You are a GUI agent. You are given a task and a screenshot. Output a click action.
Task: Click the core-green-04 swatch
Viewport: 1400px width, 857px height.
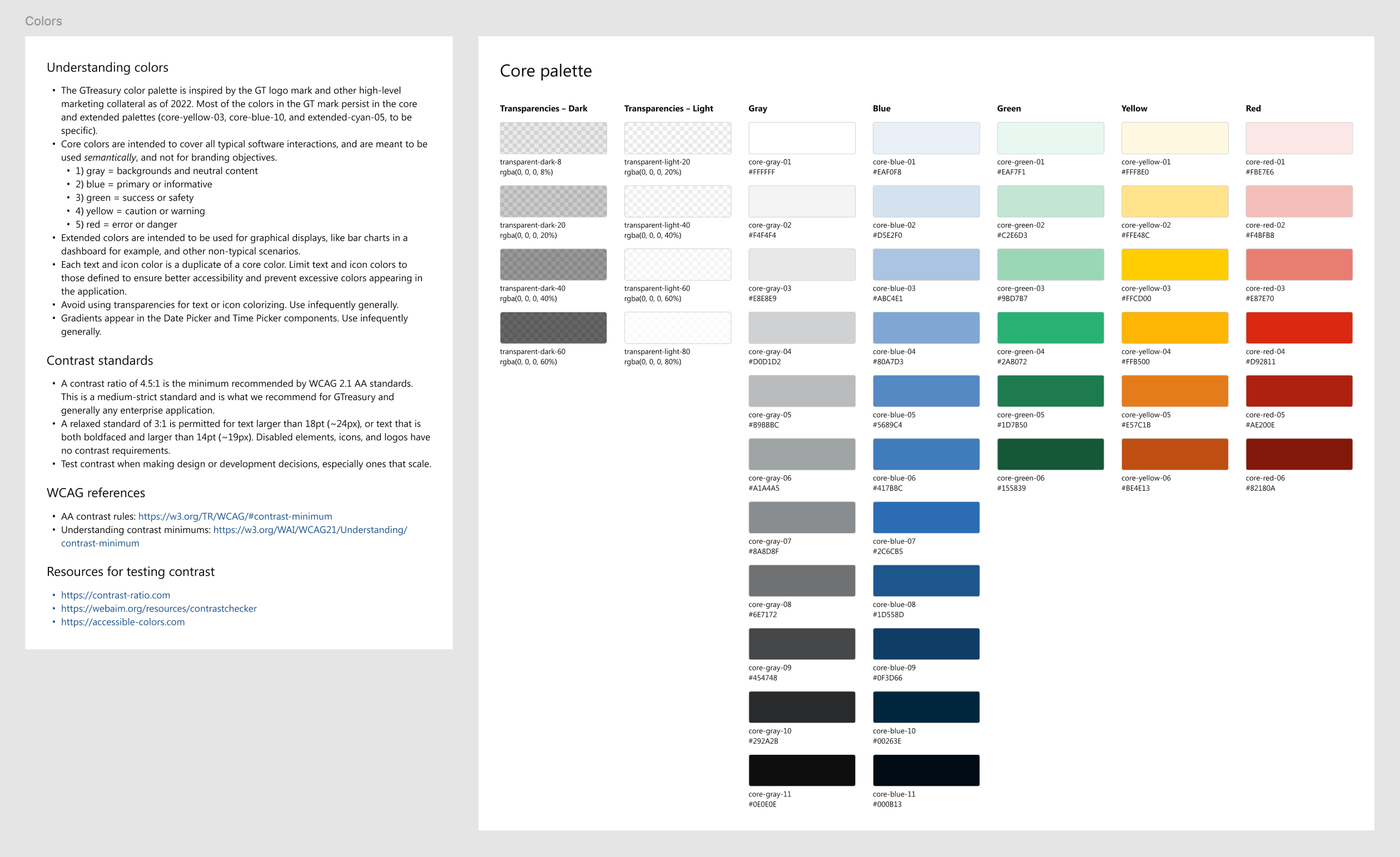[1051, 328]
